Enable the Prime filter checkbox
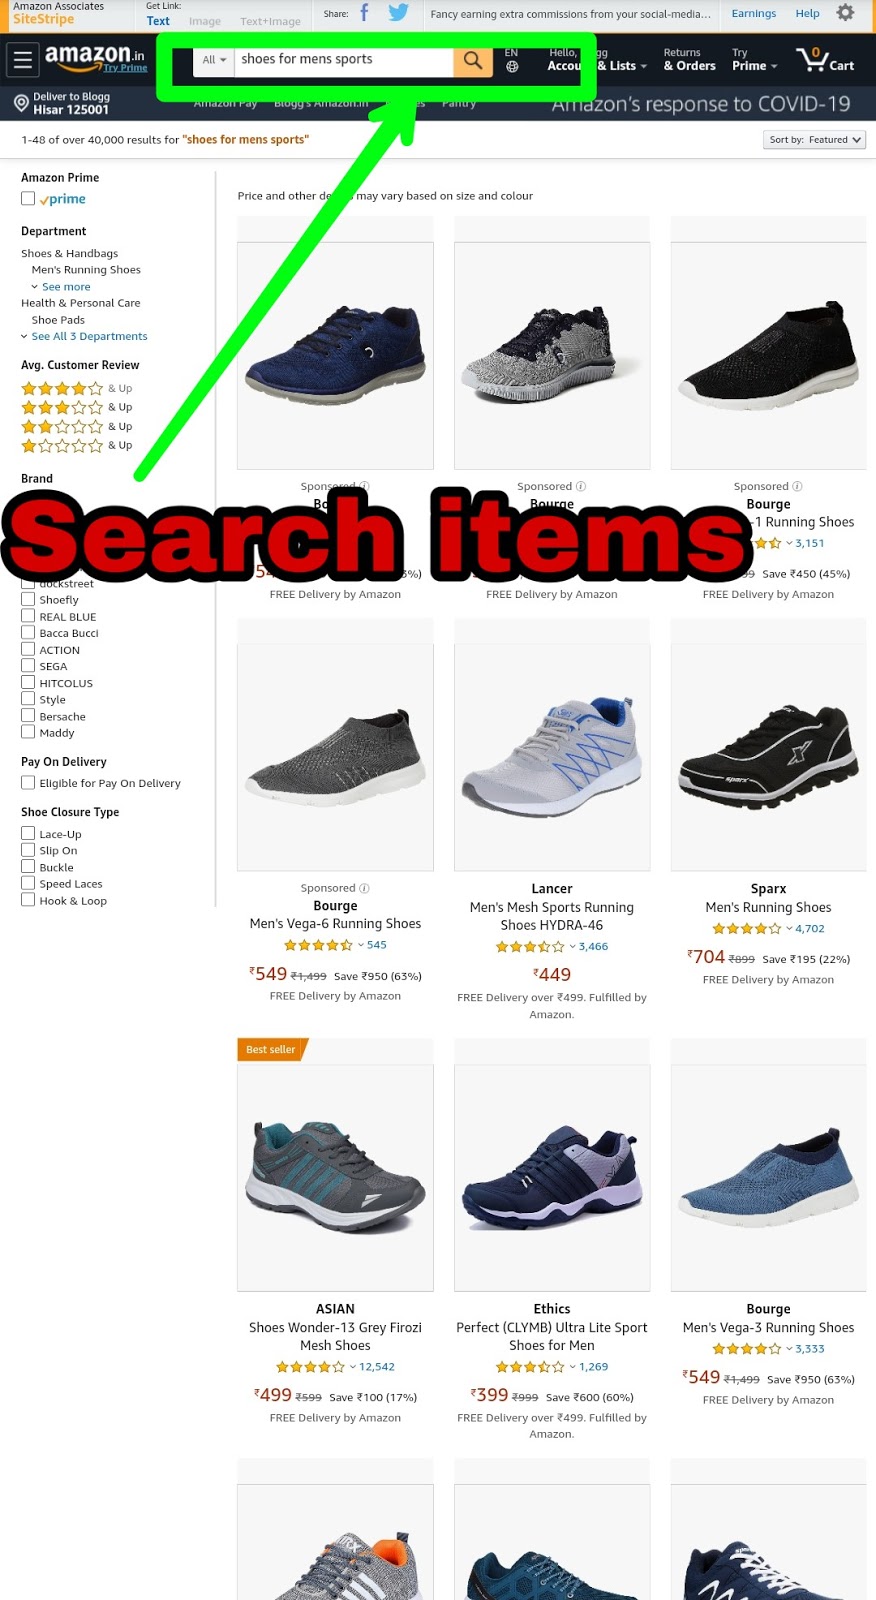Image resolution: width=876 pixels, height=1600 pixels. click(28, 199)
